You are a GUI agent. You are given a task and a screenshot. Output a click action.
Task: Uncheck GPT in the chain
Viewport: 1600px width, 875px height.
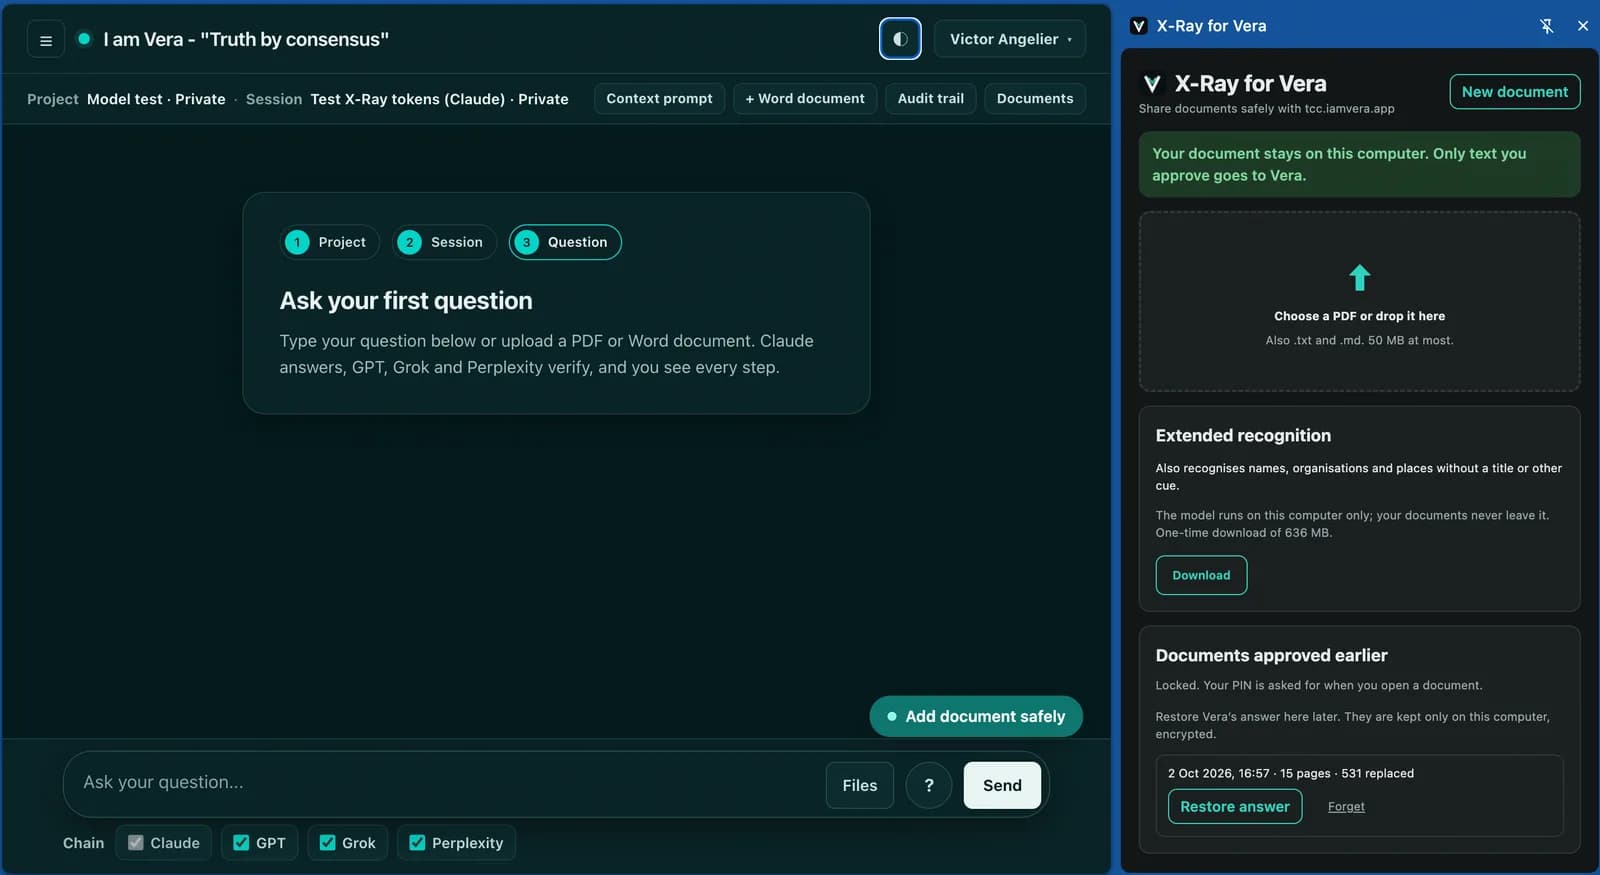point(241,843)
